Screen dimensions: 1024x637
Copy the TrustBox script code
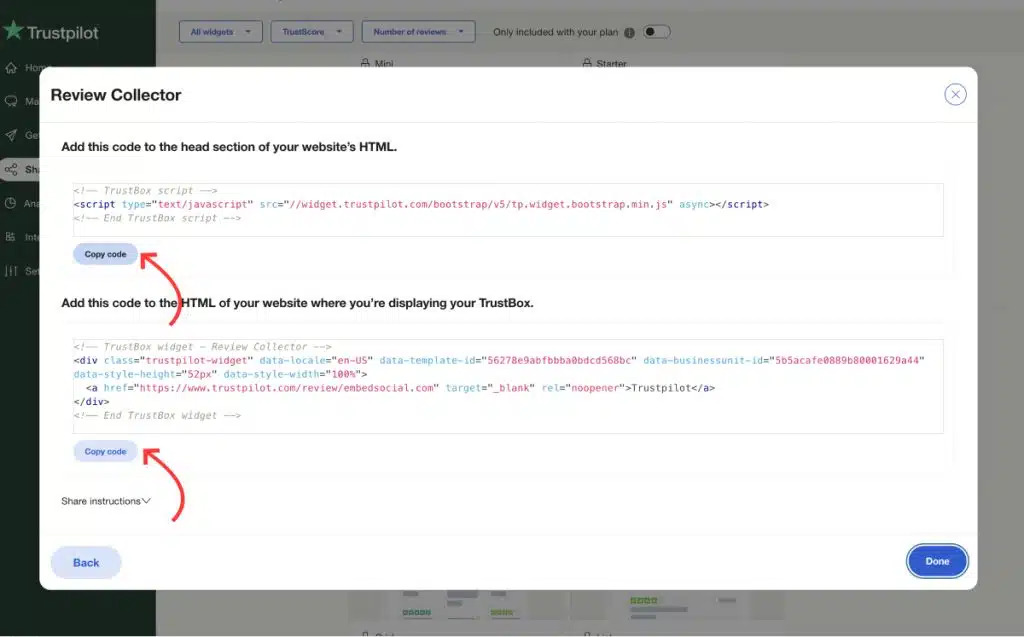[105, 254]
